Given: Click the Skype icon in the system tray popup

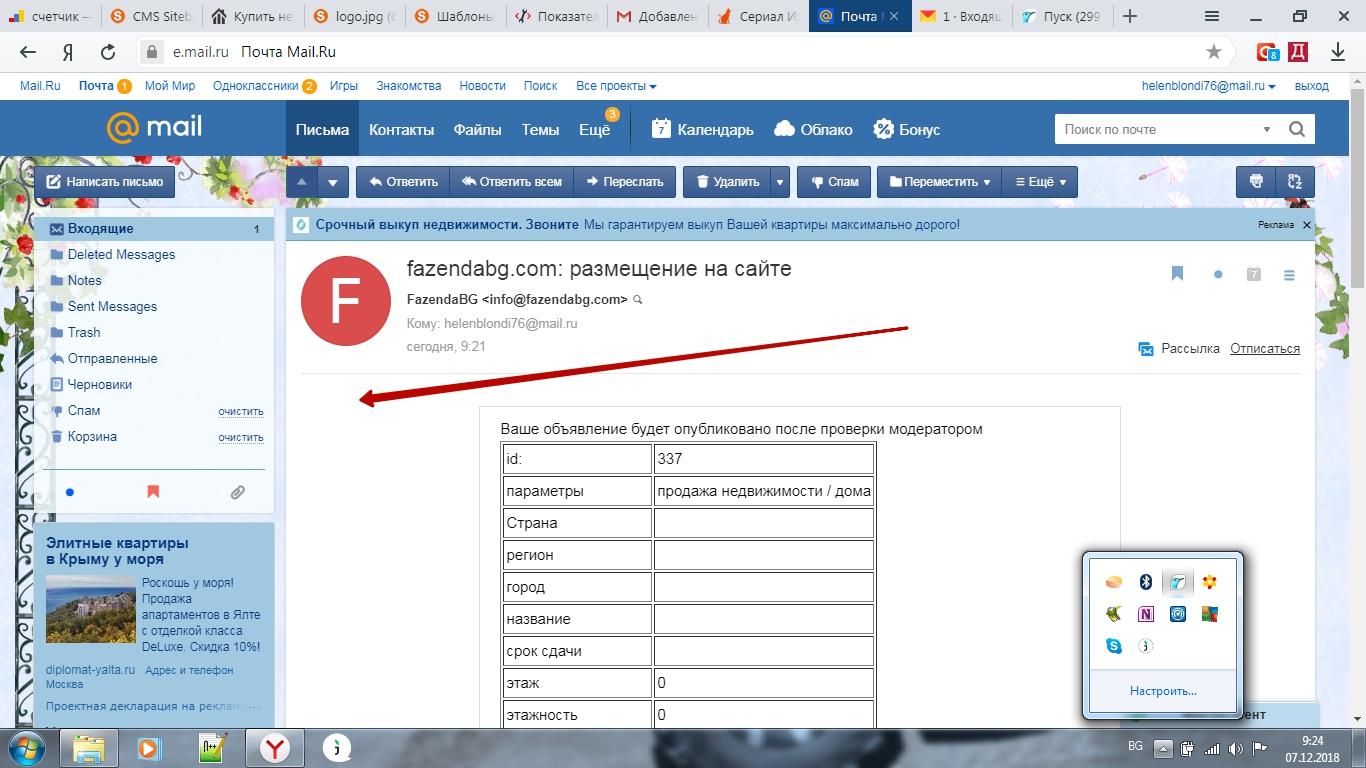Looking at the screenshot, I should click(x=1113, y=646).
